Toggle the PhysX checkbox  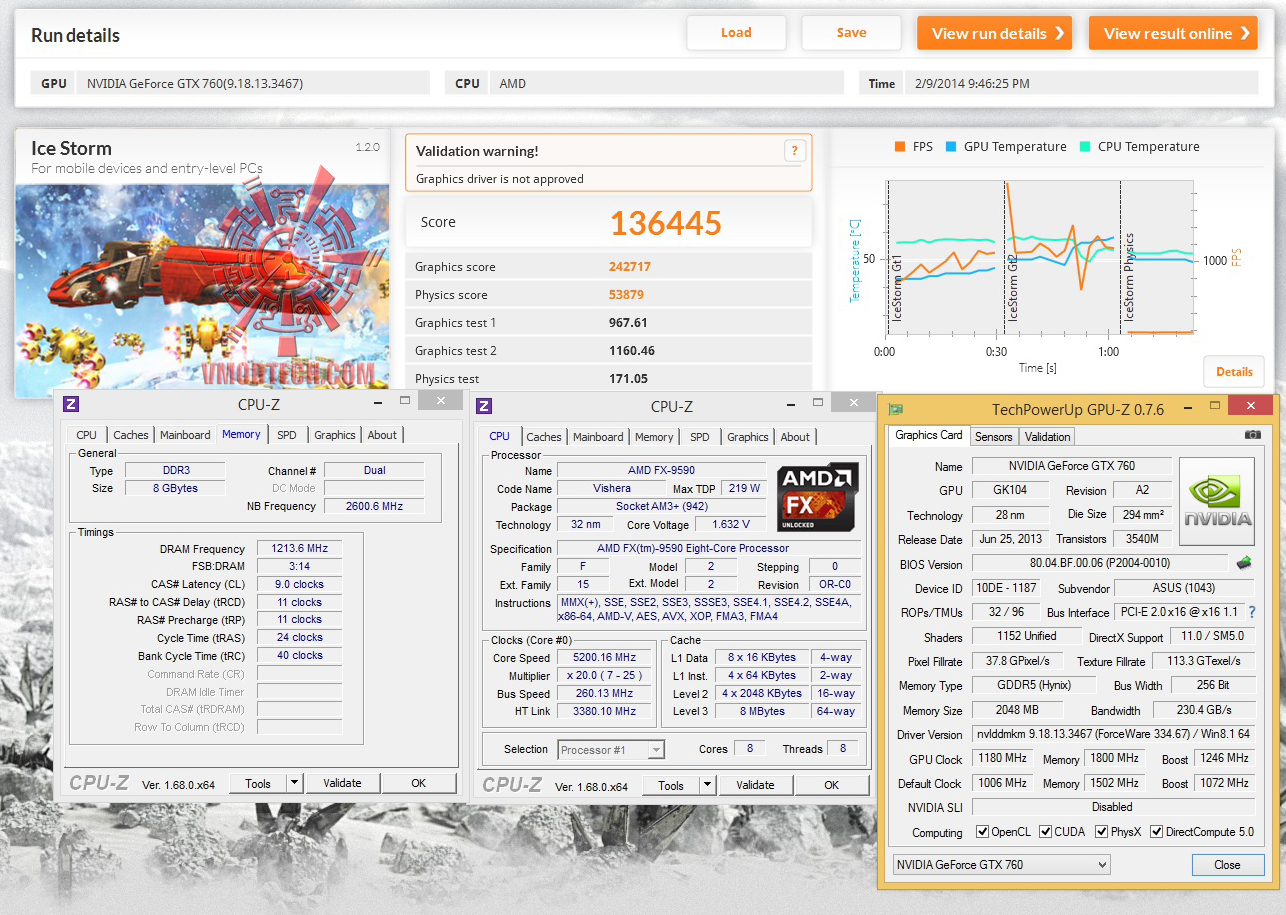(x=1102, y=832)
